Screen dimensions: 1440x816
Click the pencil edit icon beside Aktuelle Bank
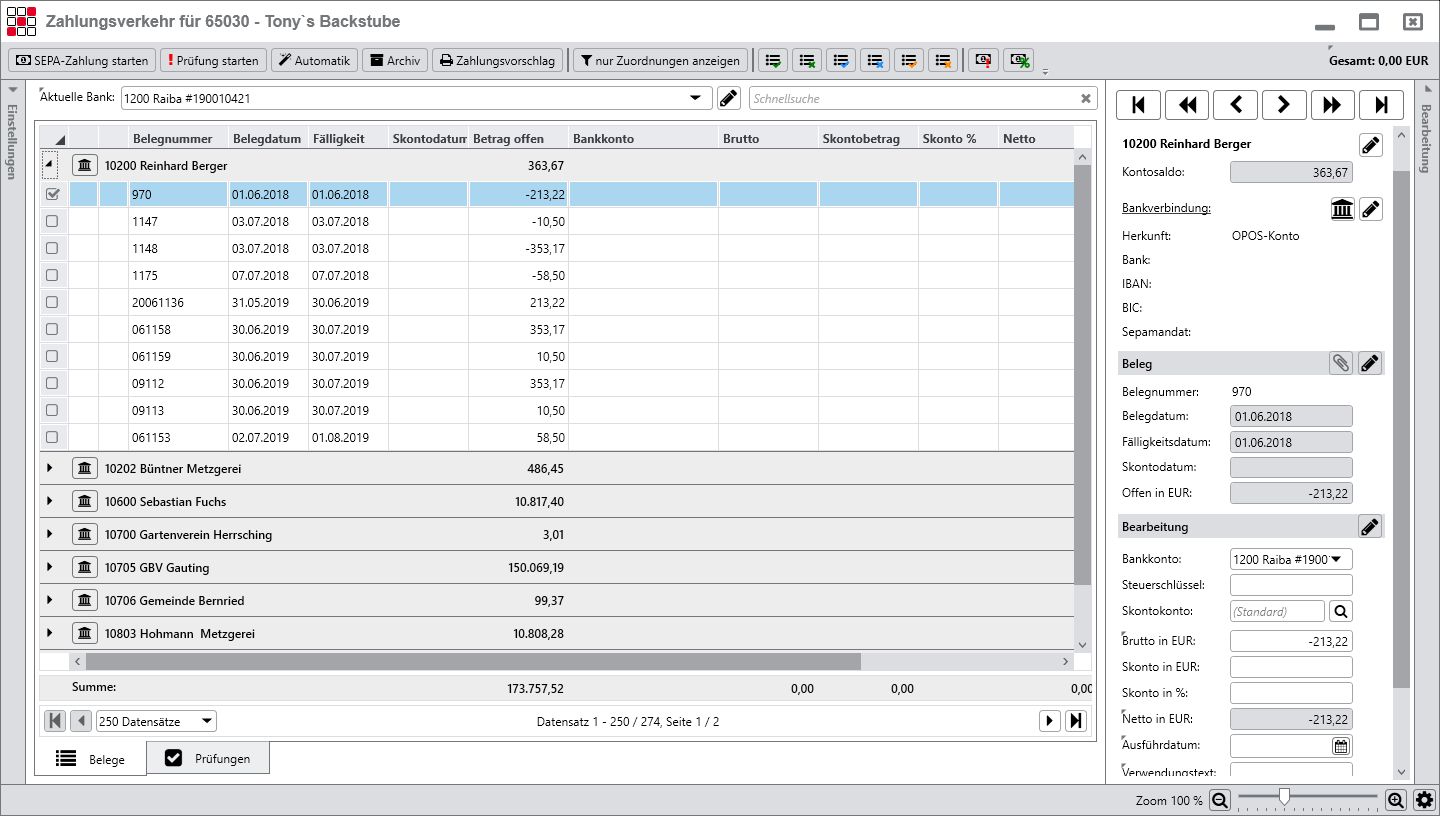(x=729, y=98)
